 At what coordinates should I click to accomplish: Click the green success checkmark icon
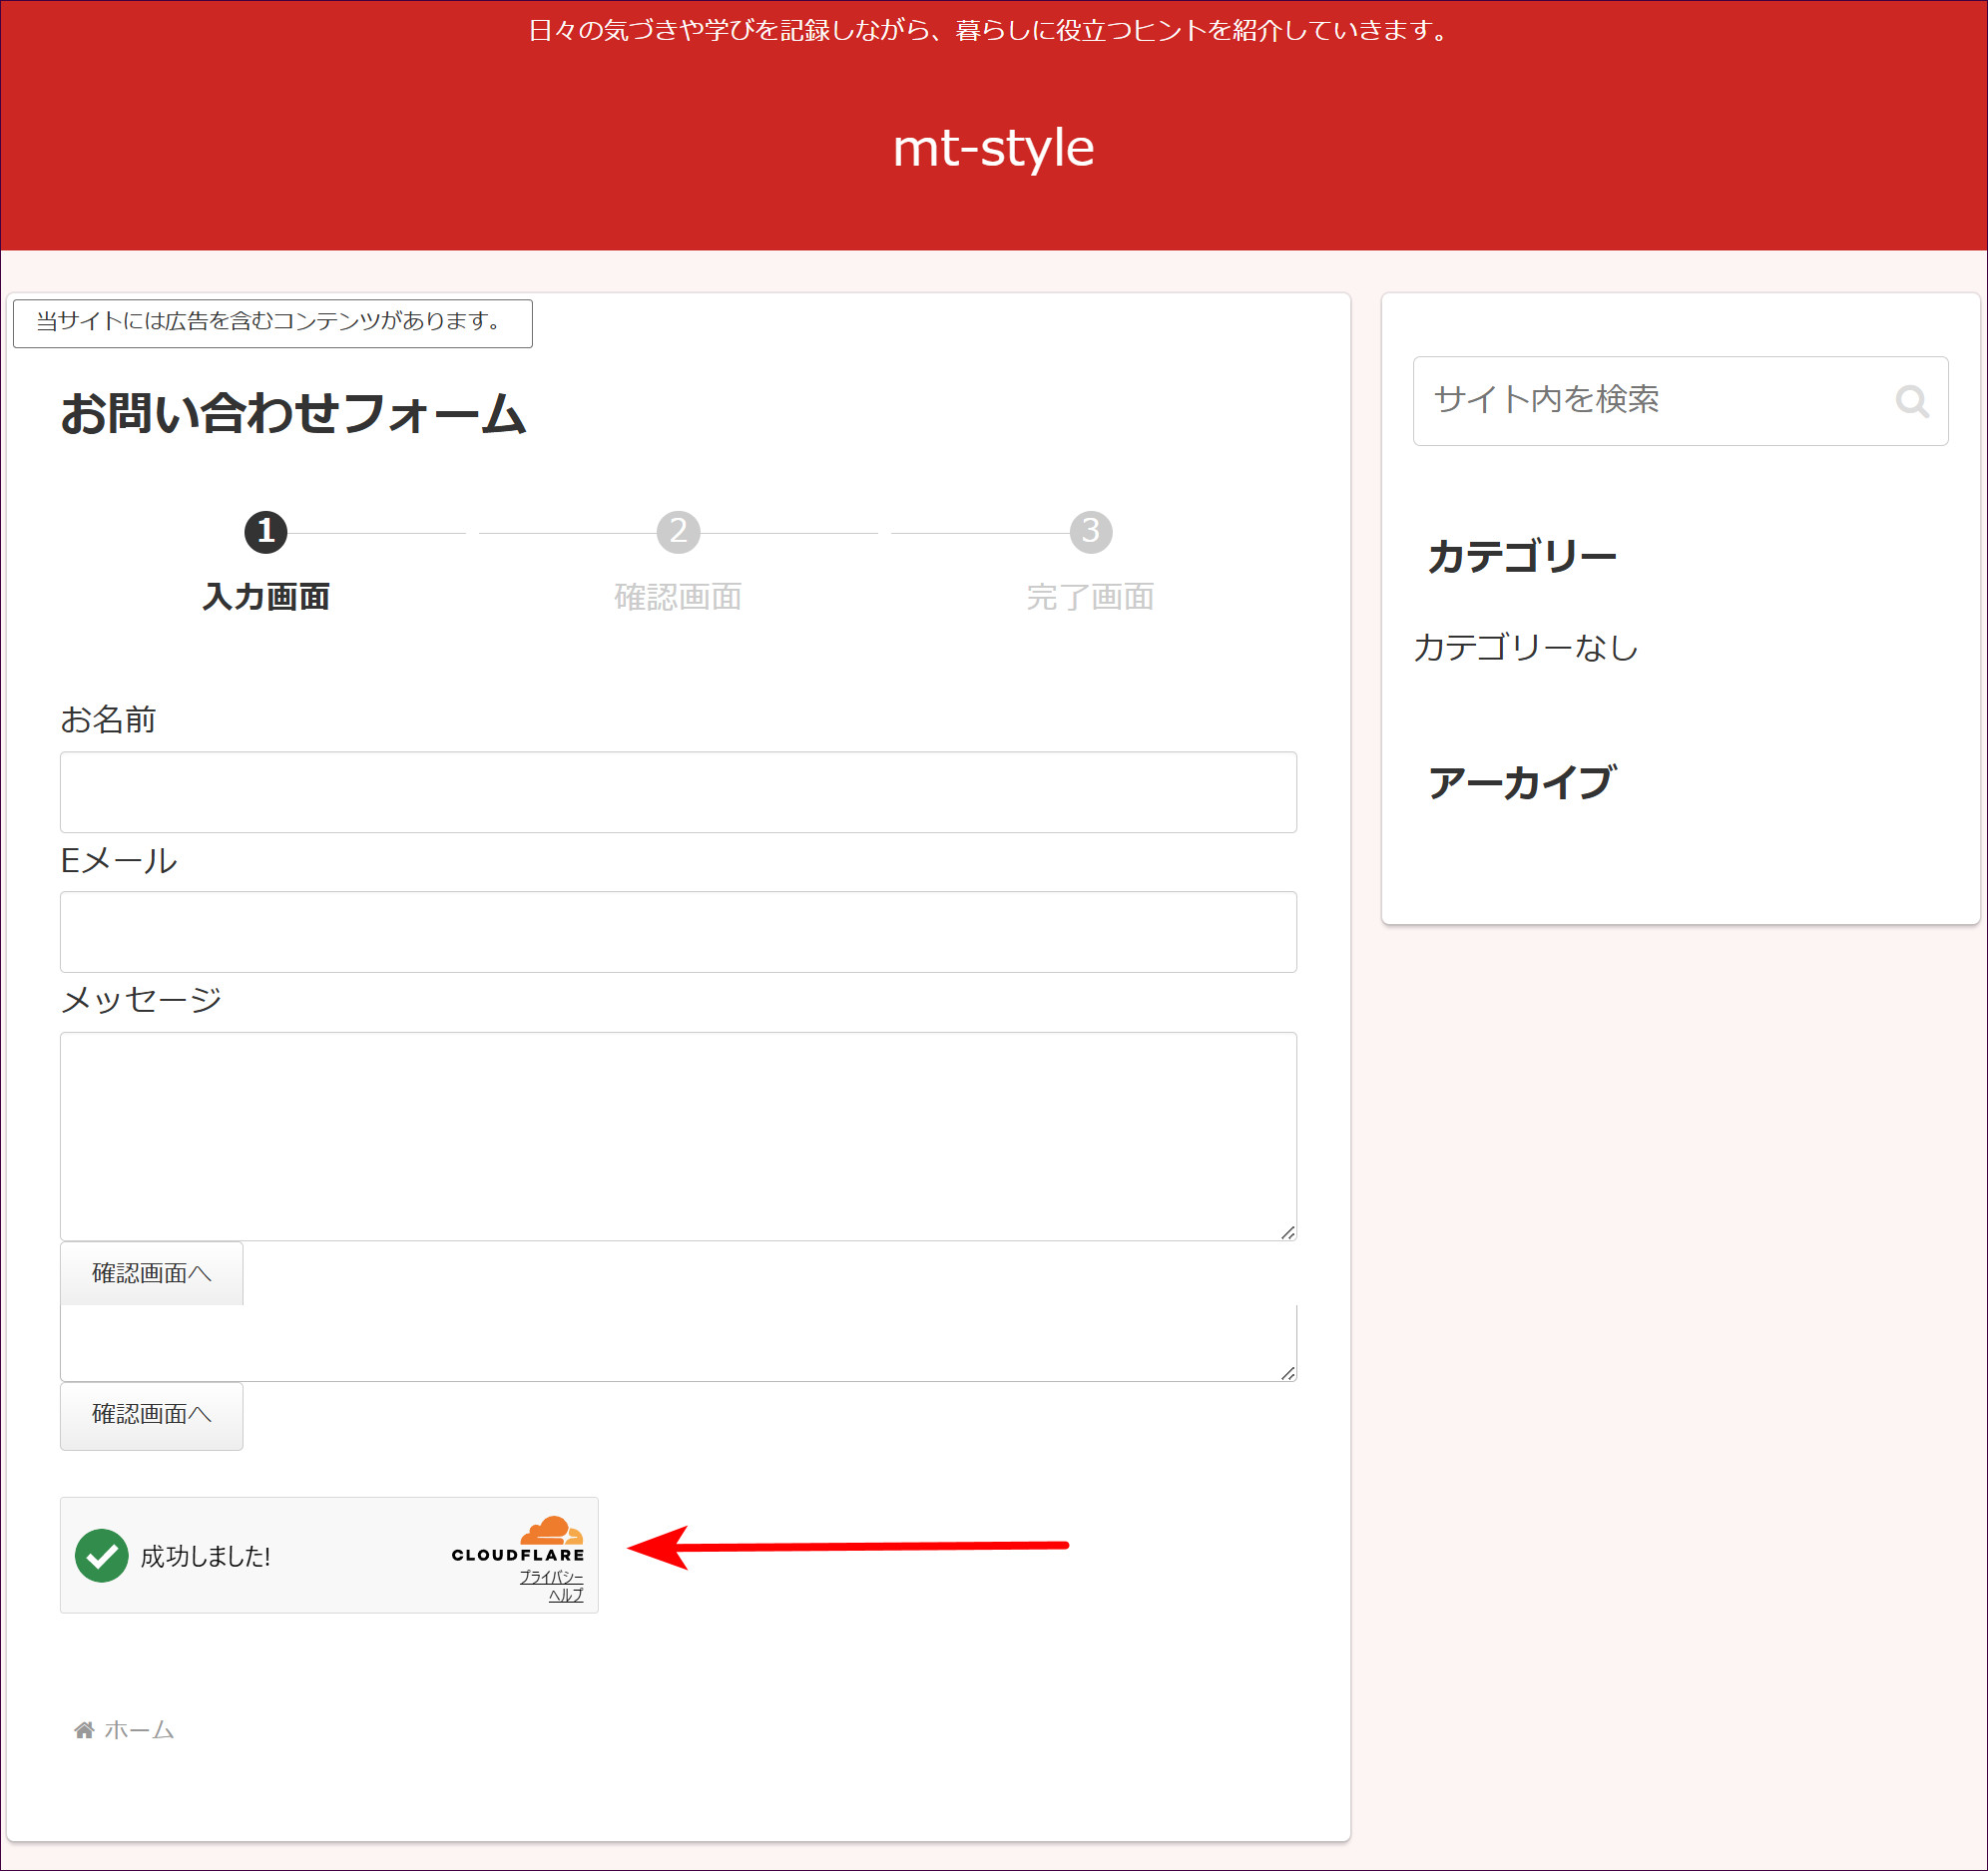(102, 1555)
